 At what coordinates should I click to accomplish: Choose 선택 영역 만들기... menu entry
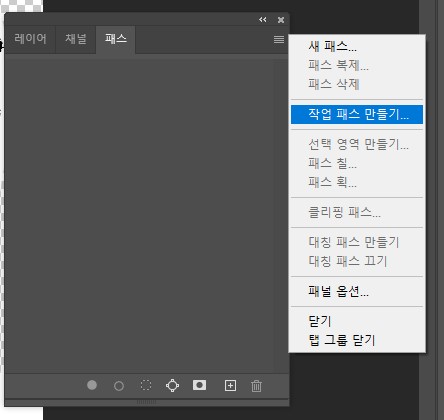click(x=357, y=144)
